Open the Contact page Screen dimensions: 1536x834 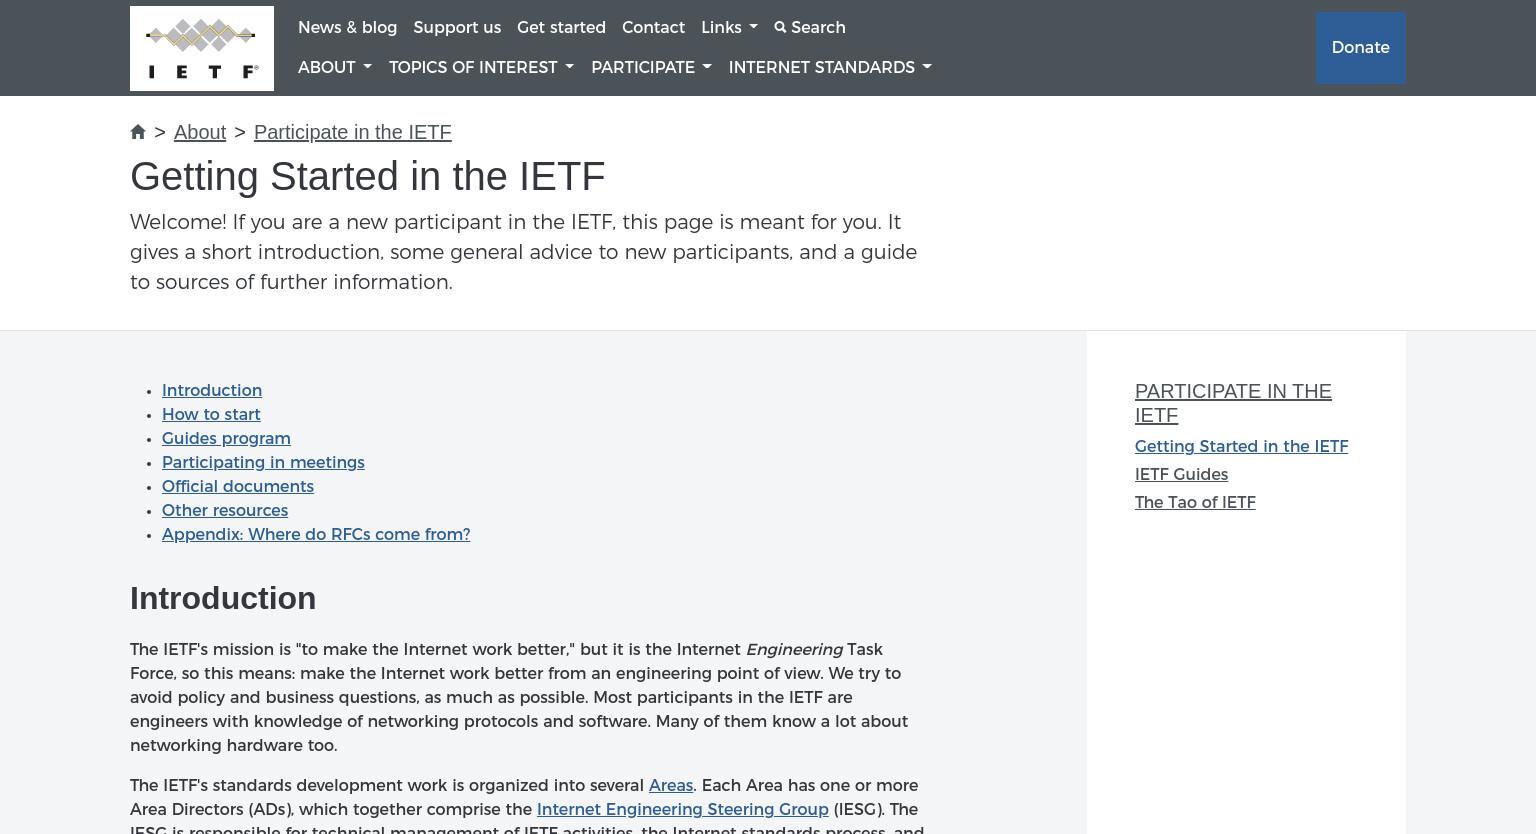(x=653, y=28)
